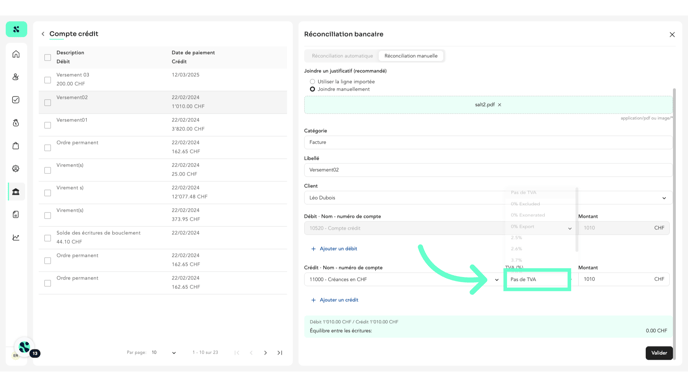The height and width of the screenshot is (387, 688).
Task: Click the Description column header
Action: pyautogui.click(x=70, y=53)
